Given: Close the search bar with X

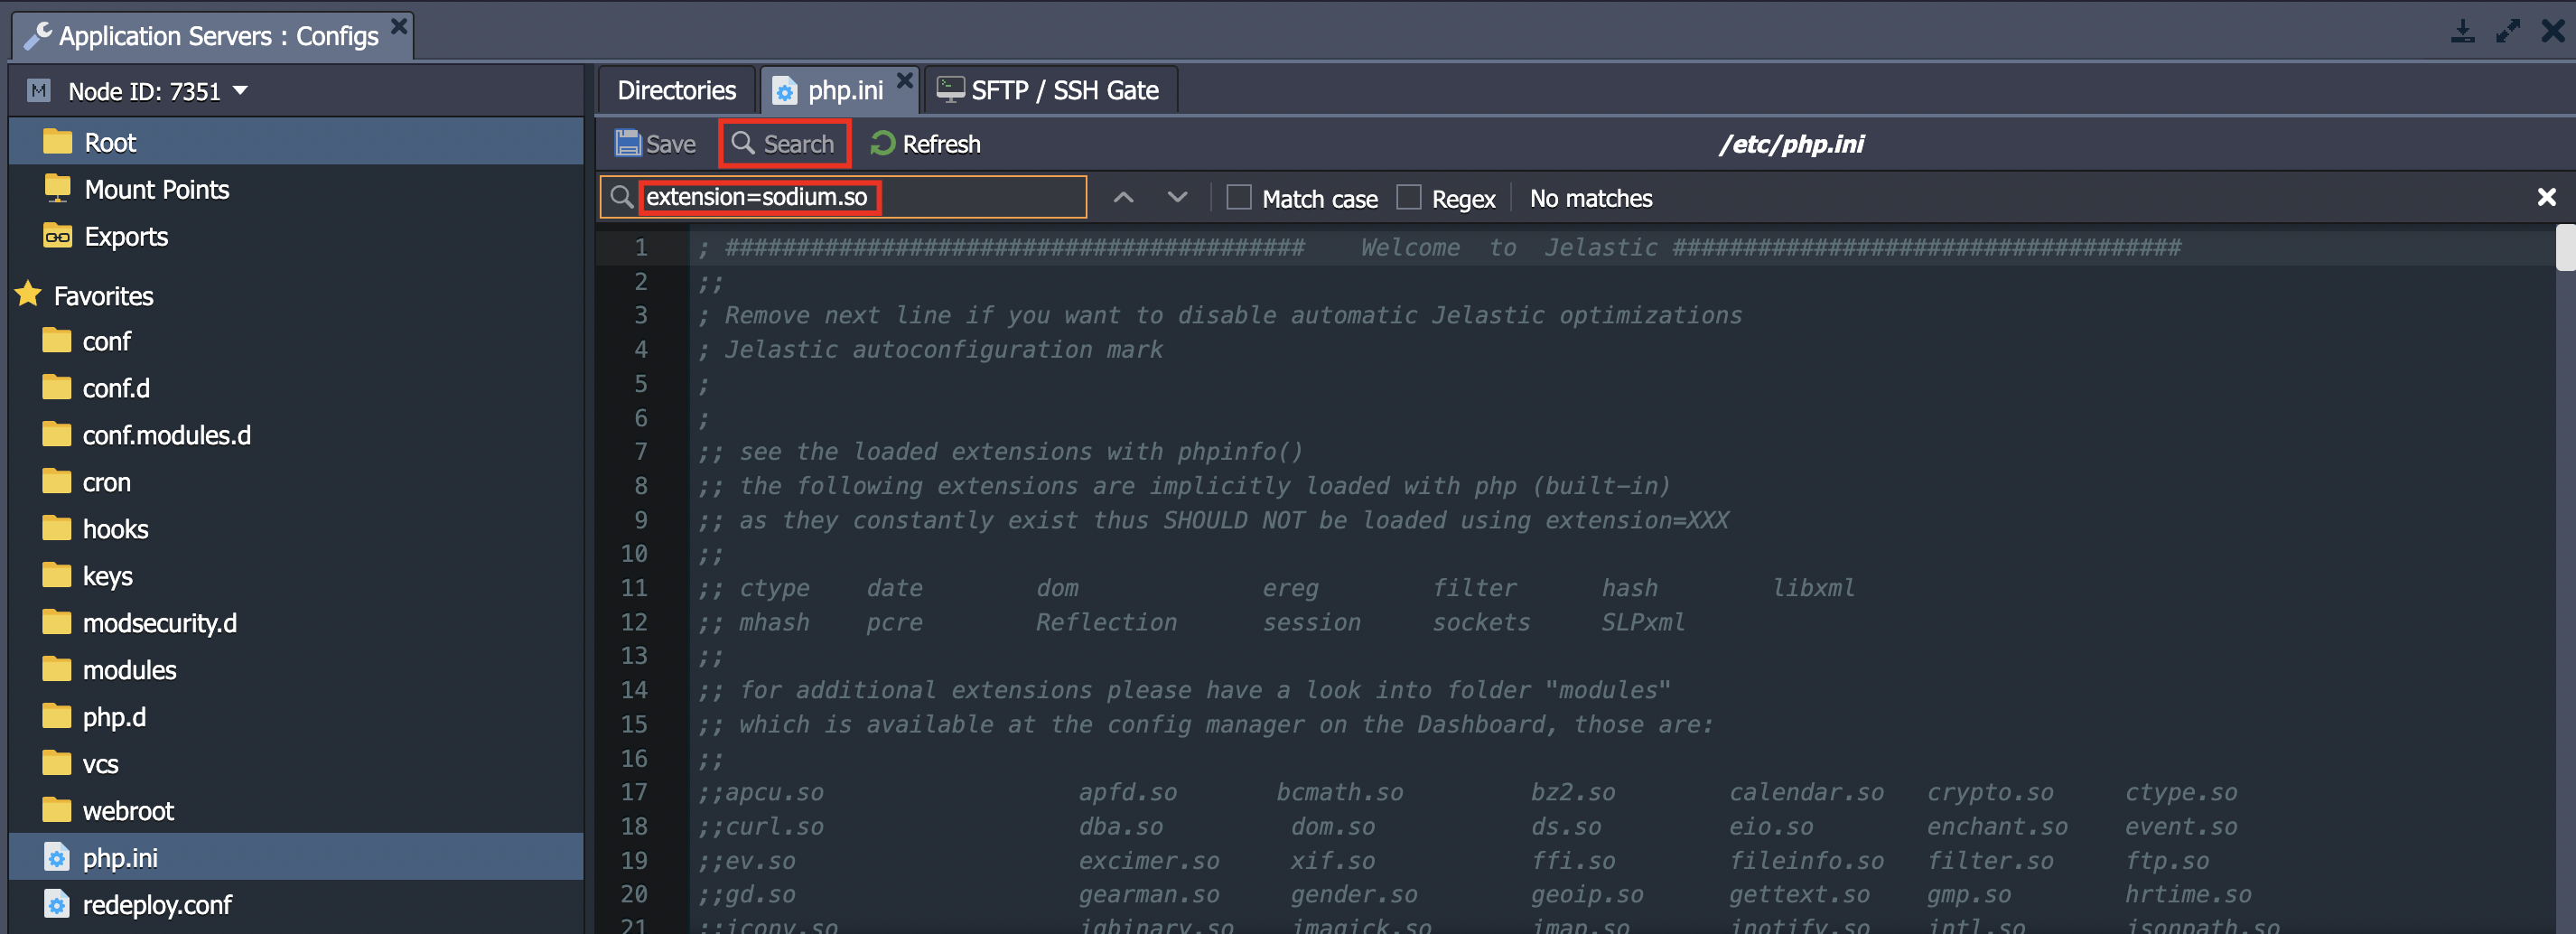Looking at the screenshot, I should click(x=2547, y=197).
